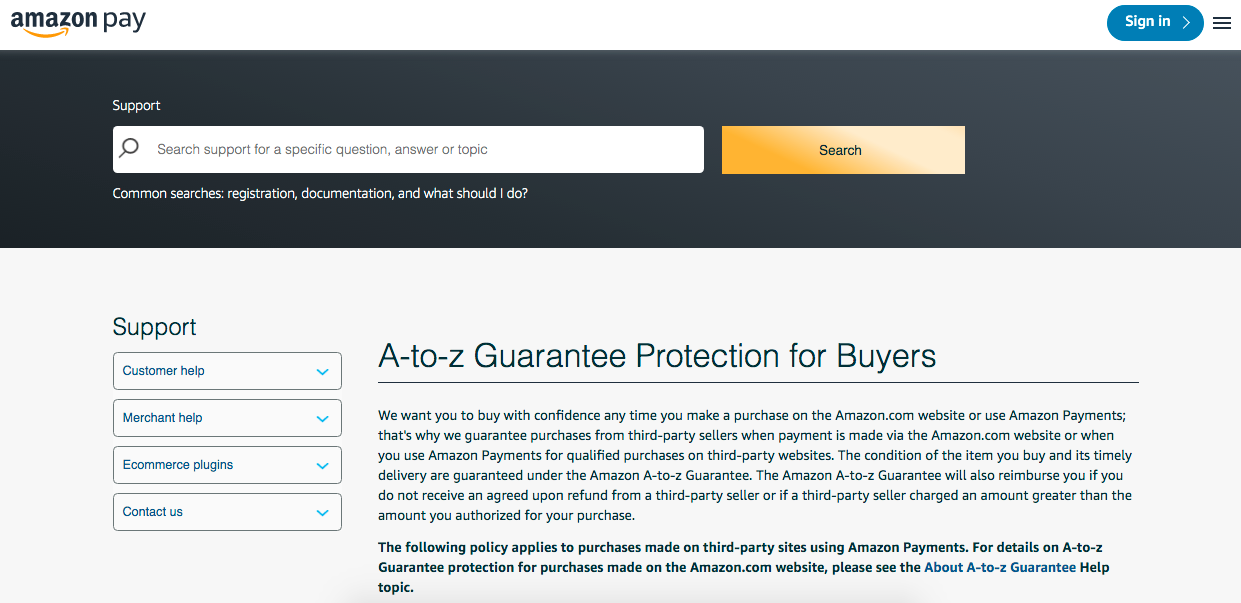Focus the support search text field

(420, 150)
